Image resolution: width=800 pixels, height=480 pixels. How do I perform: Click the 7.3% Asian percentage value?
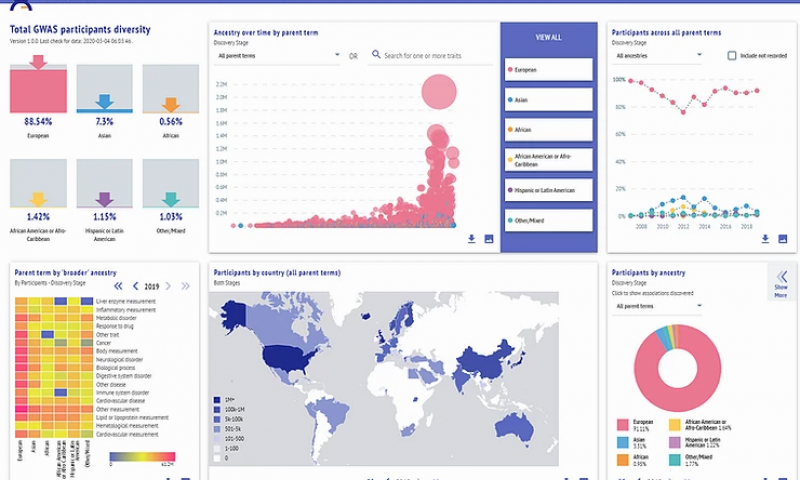click(105, 121)
